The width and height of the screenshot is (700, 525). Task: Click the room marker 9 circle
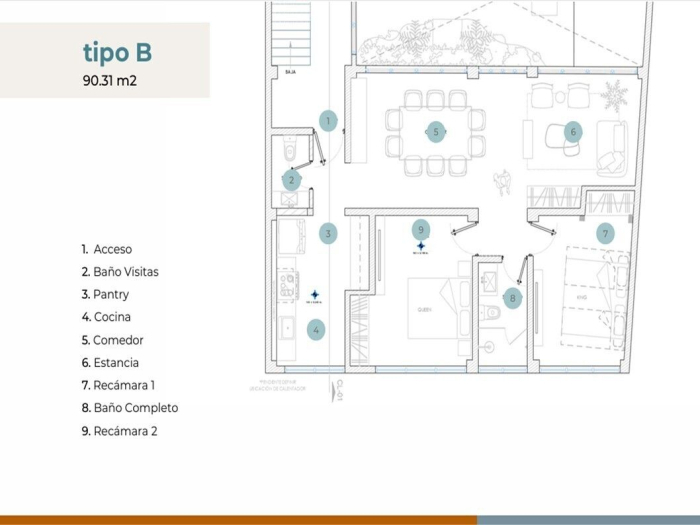[x=421, y=230]
